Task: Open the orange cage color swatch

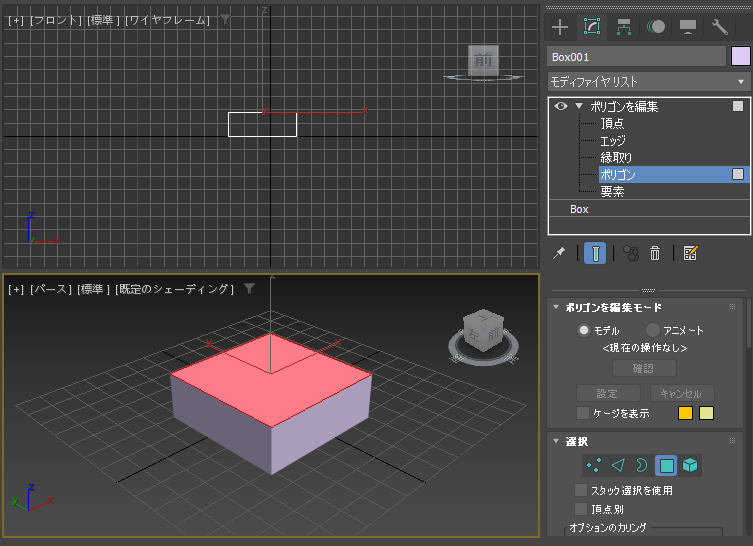Action: point(685,413)
